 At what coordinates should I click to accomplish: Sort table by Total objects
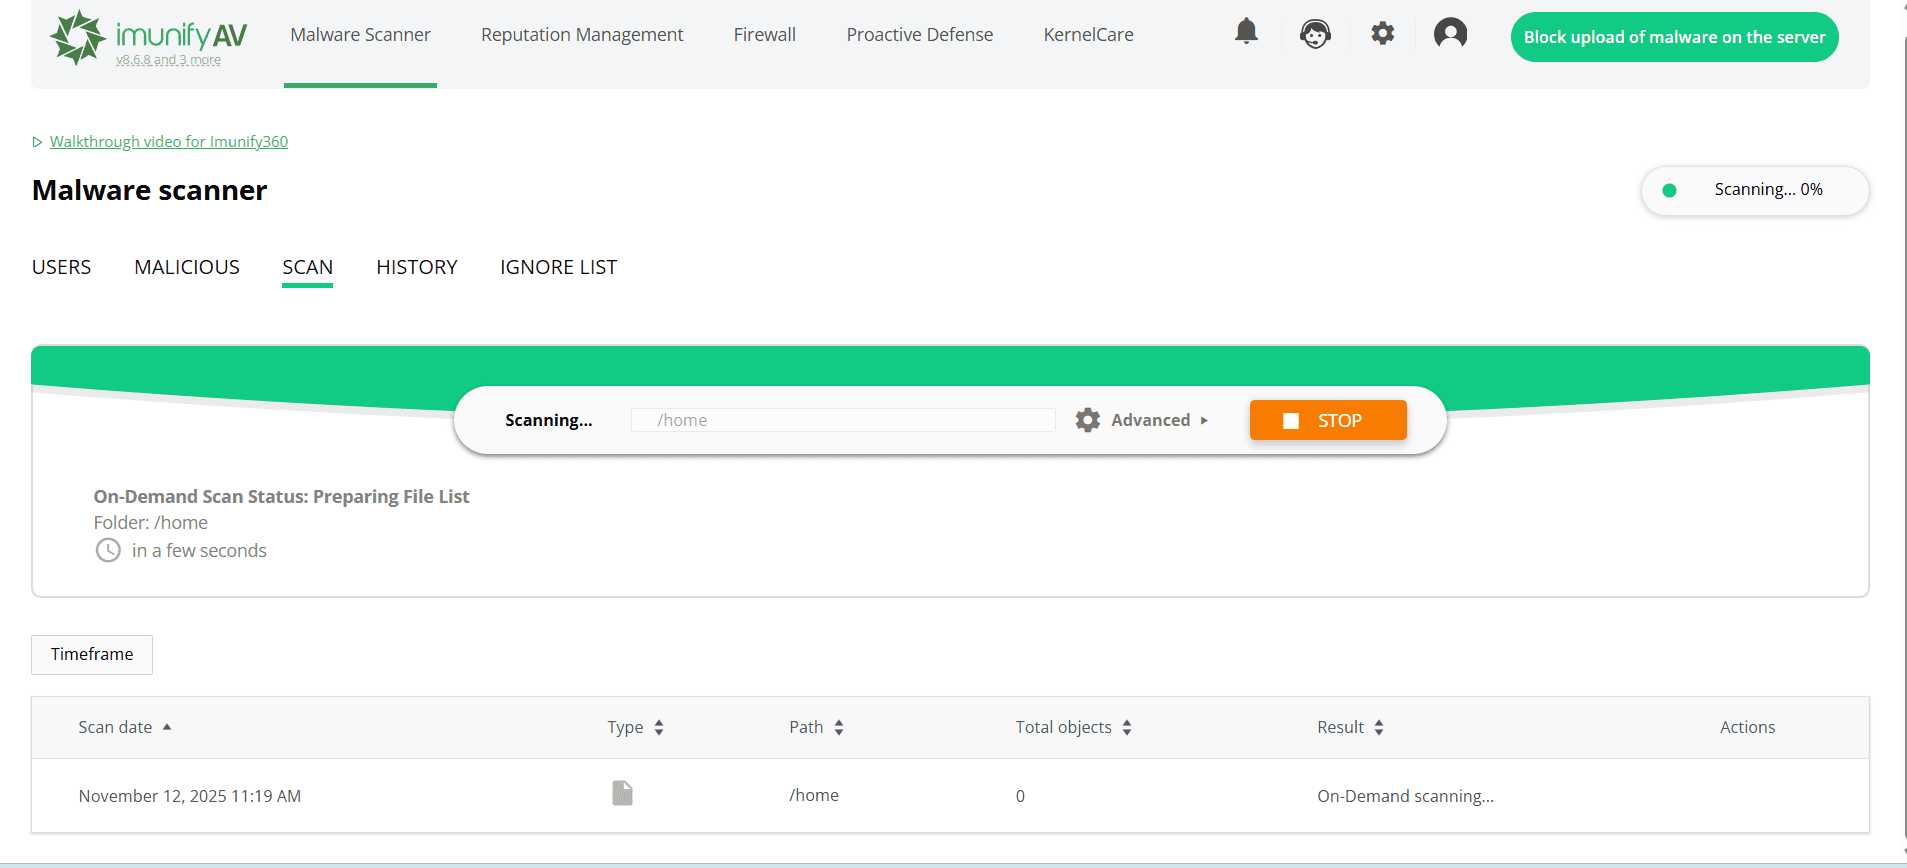[1074, 727]
